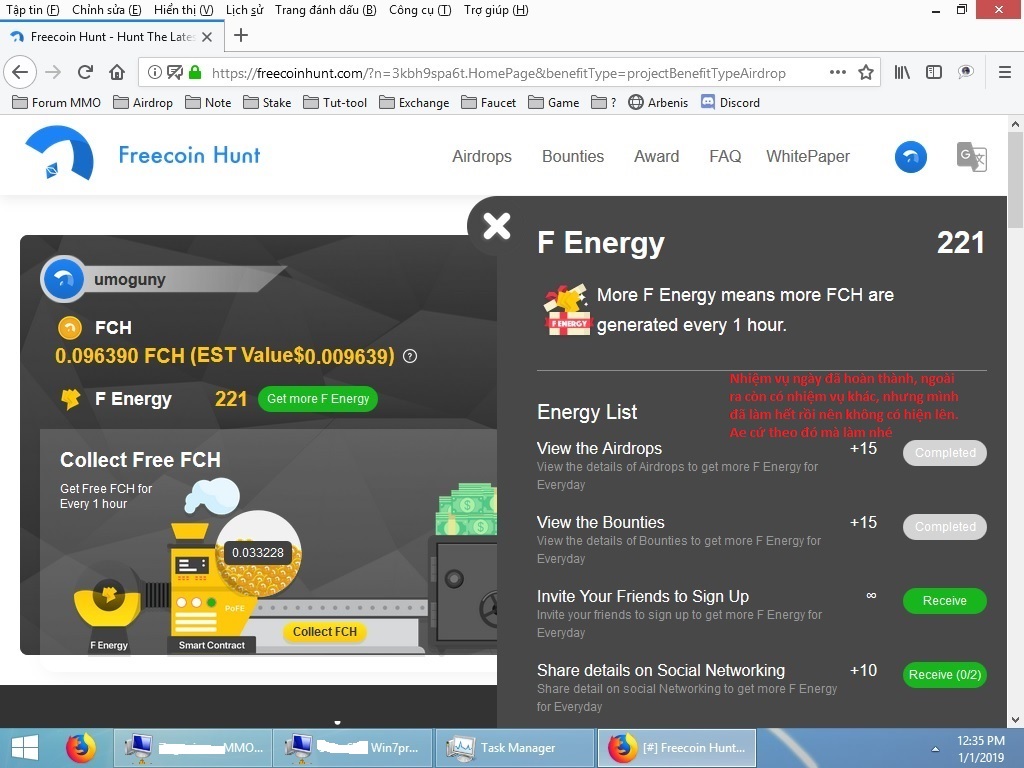Open the Library icon in toolbar
The height and width of the screenshot is (768, 1024).
(902, 72)
